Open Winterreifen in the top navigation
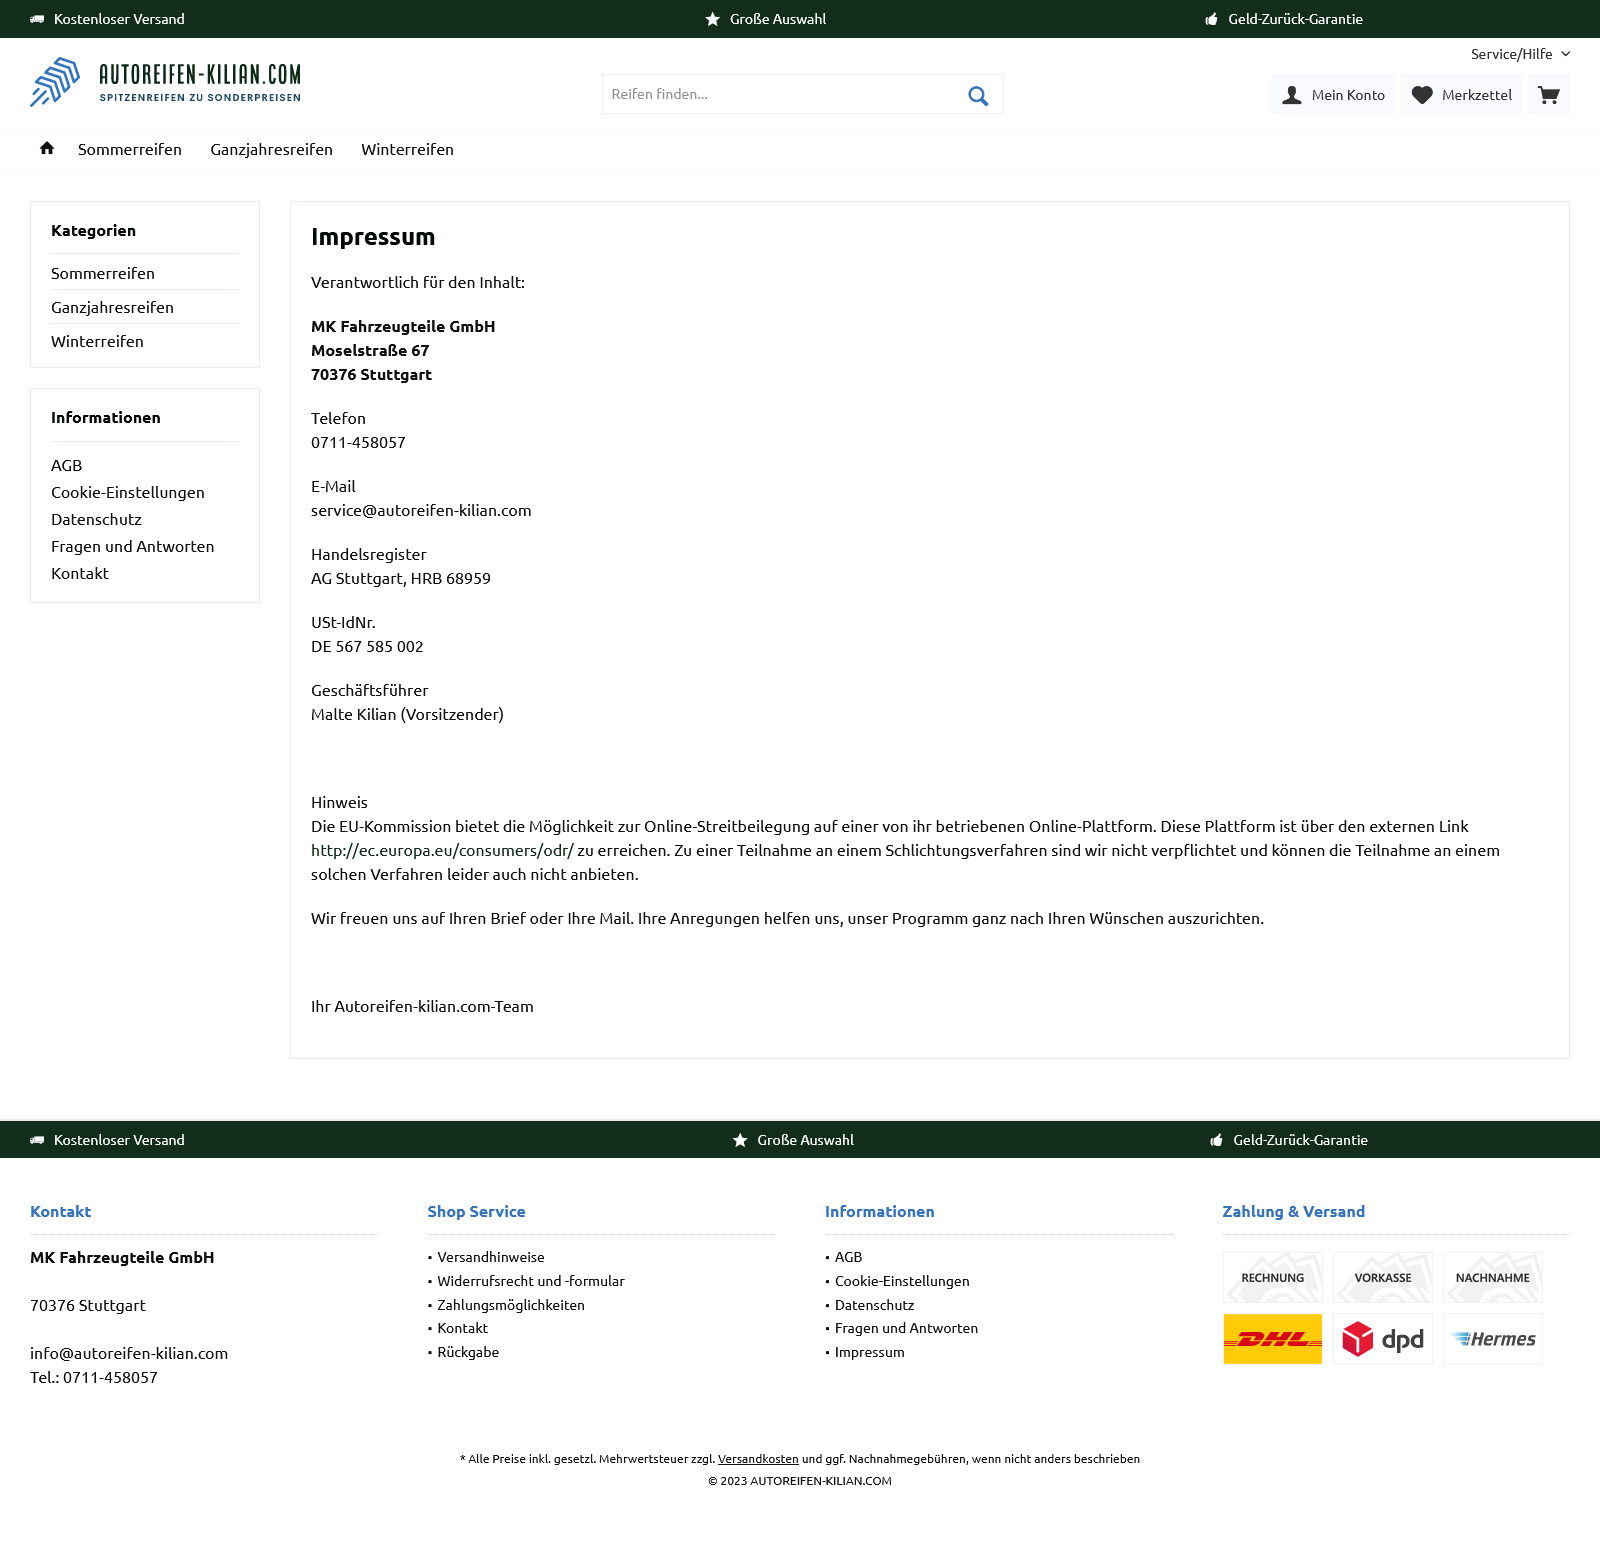The image size is (1600, 1548). point(407,149)
